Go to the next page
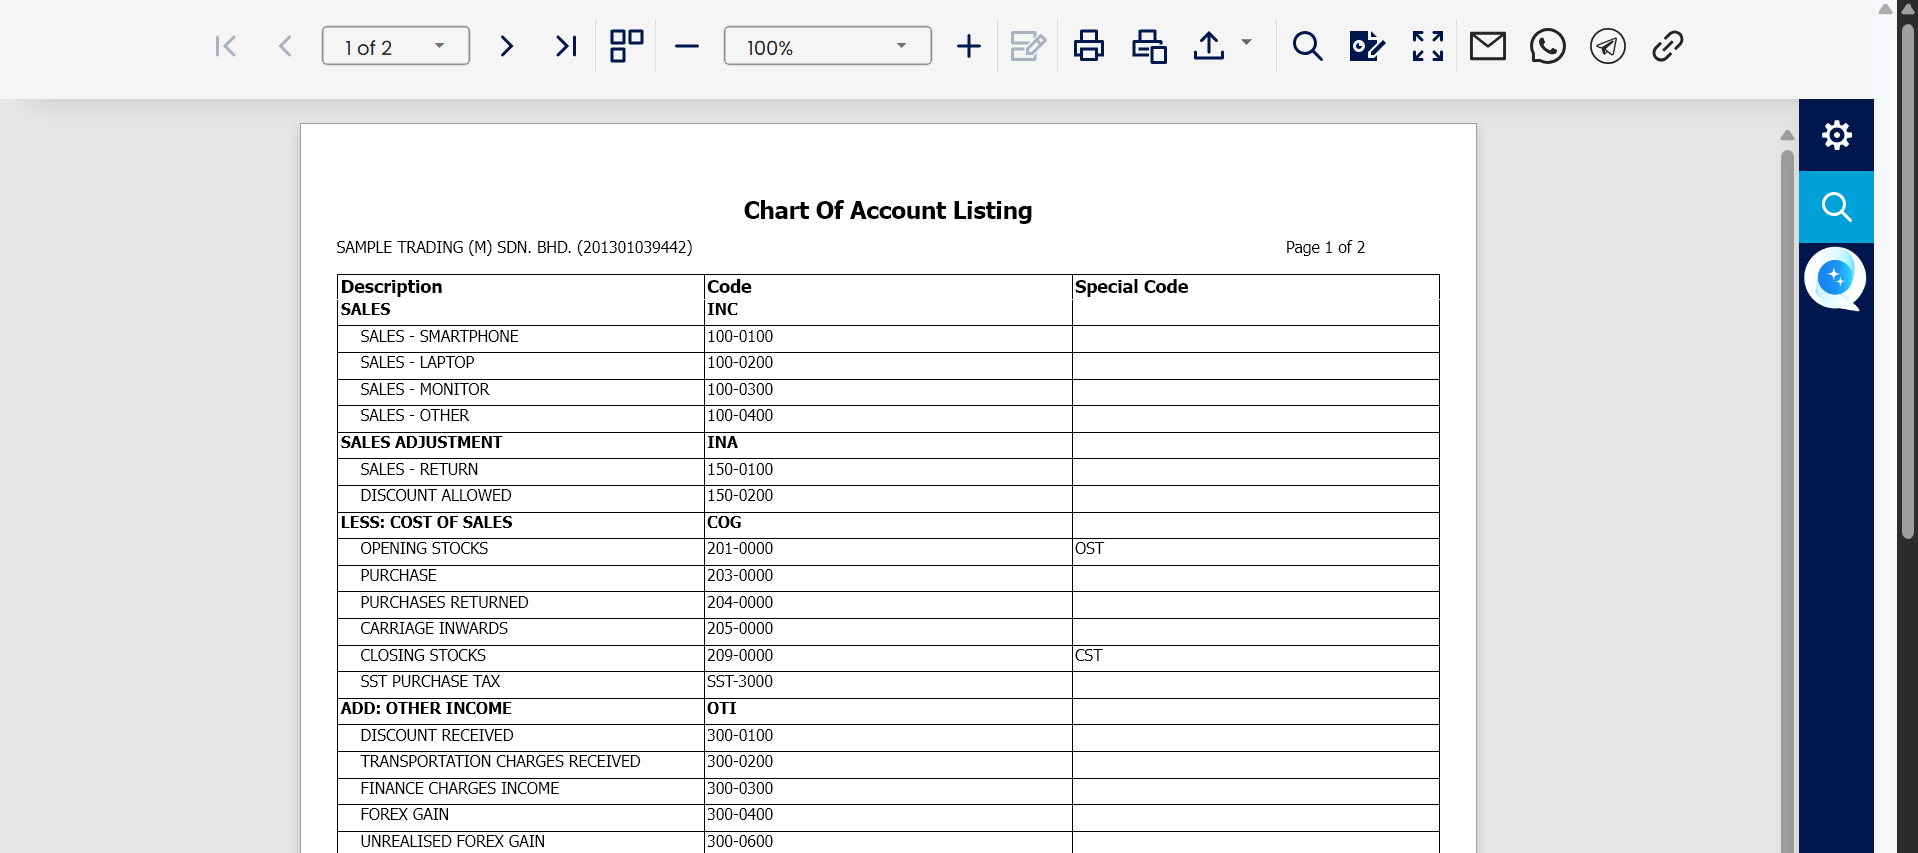This screenshot has height=853, width=1918. click(506, 46)
